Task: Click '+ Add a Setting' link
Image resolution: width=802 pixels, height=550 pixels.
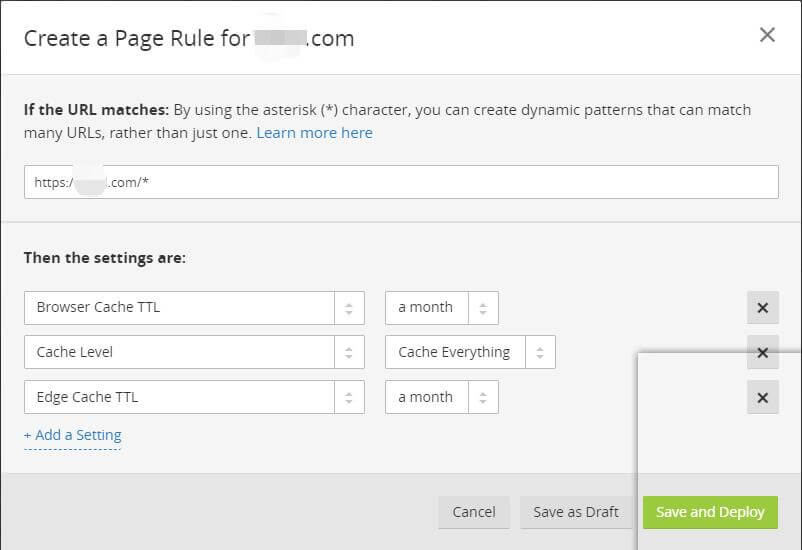Action: (73, 435)
